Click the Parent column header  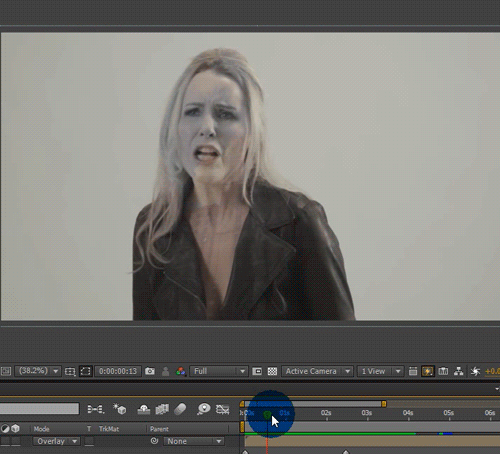pos(159,429)
